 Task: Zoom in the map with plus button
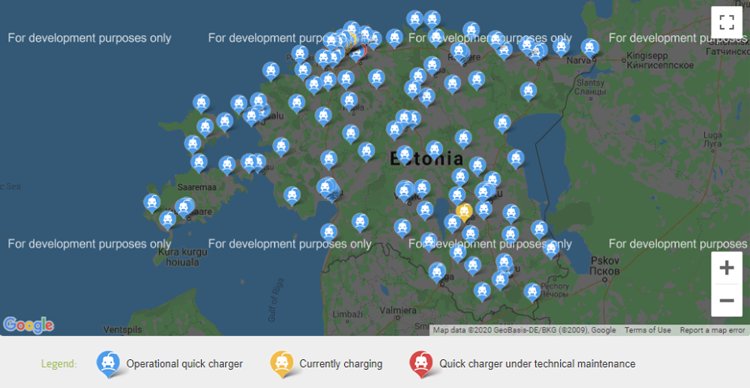727,268
